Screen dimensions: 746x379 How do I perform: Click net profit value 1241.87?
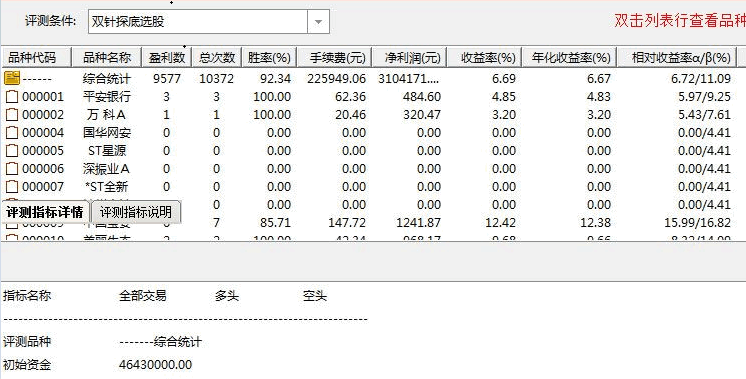click(x=418, y=223)
